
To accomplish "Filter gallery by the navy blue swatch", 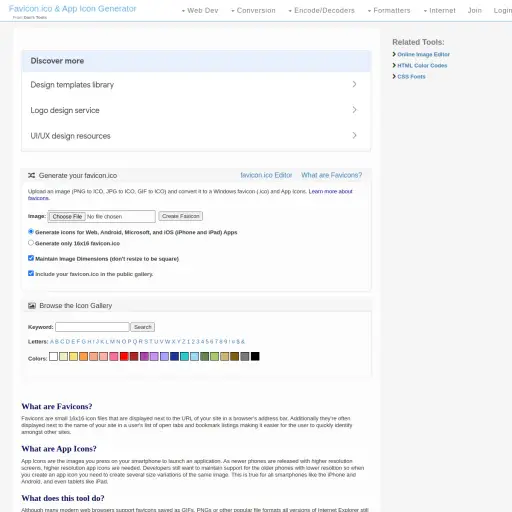I will [x=174, y=357].
